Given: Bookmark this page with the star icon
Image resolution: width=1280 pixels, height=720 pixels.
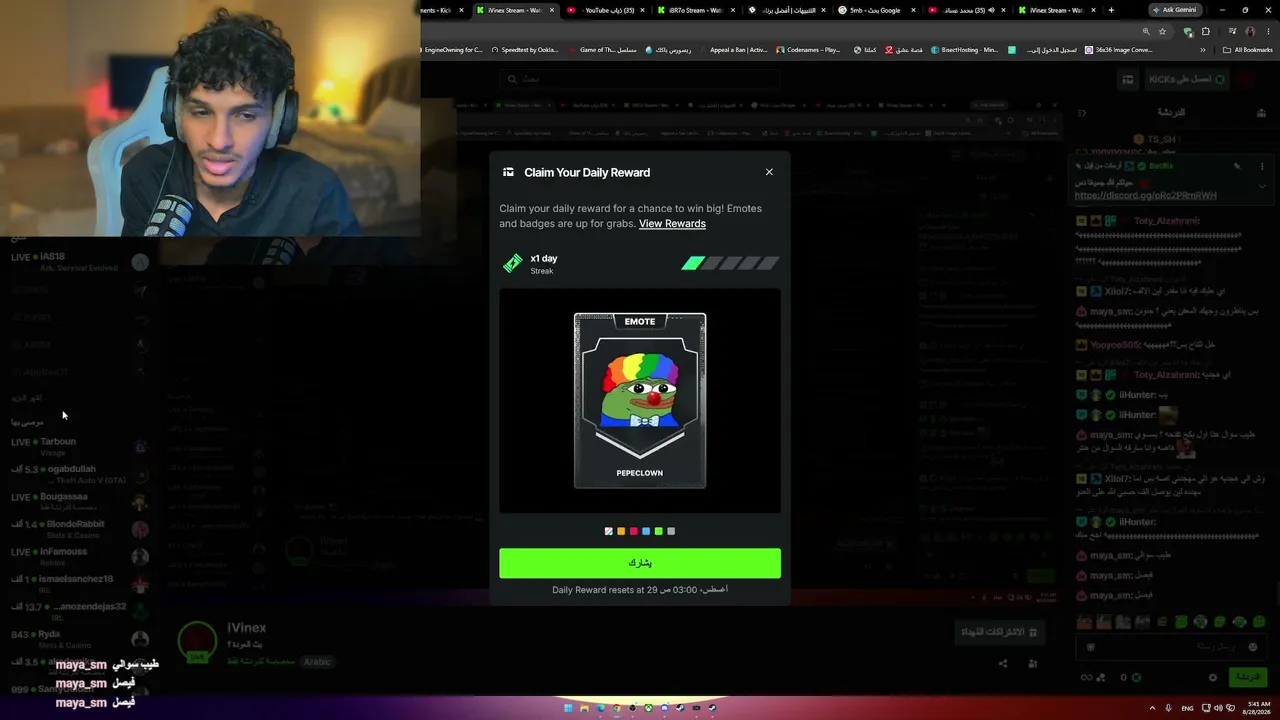Looking at the screenshot, I should (1162, 31).
